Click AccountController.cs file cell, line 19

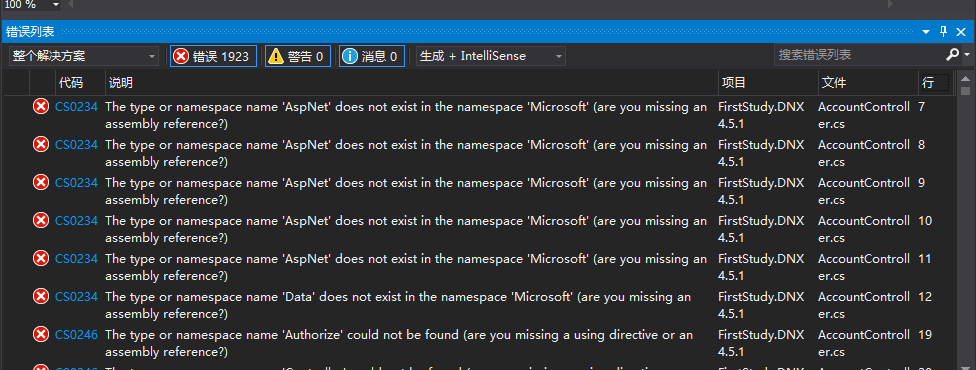(864, 343)
